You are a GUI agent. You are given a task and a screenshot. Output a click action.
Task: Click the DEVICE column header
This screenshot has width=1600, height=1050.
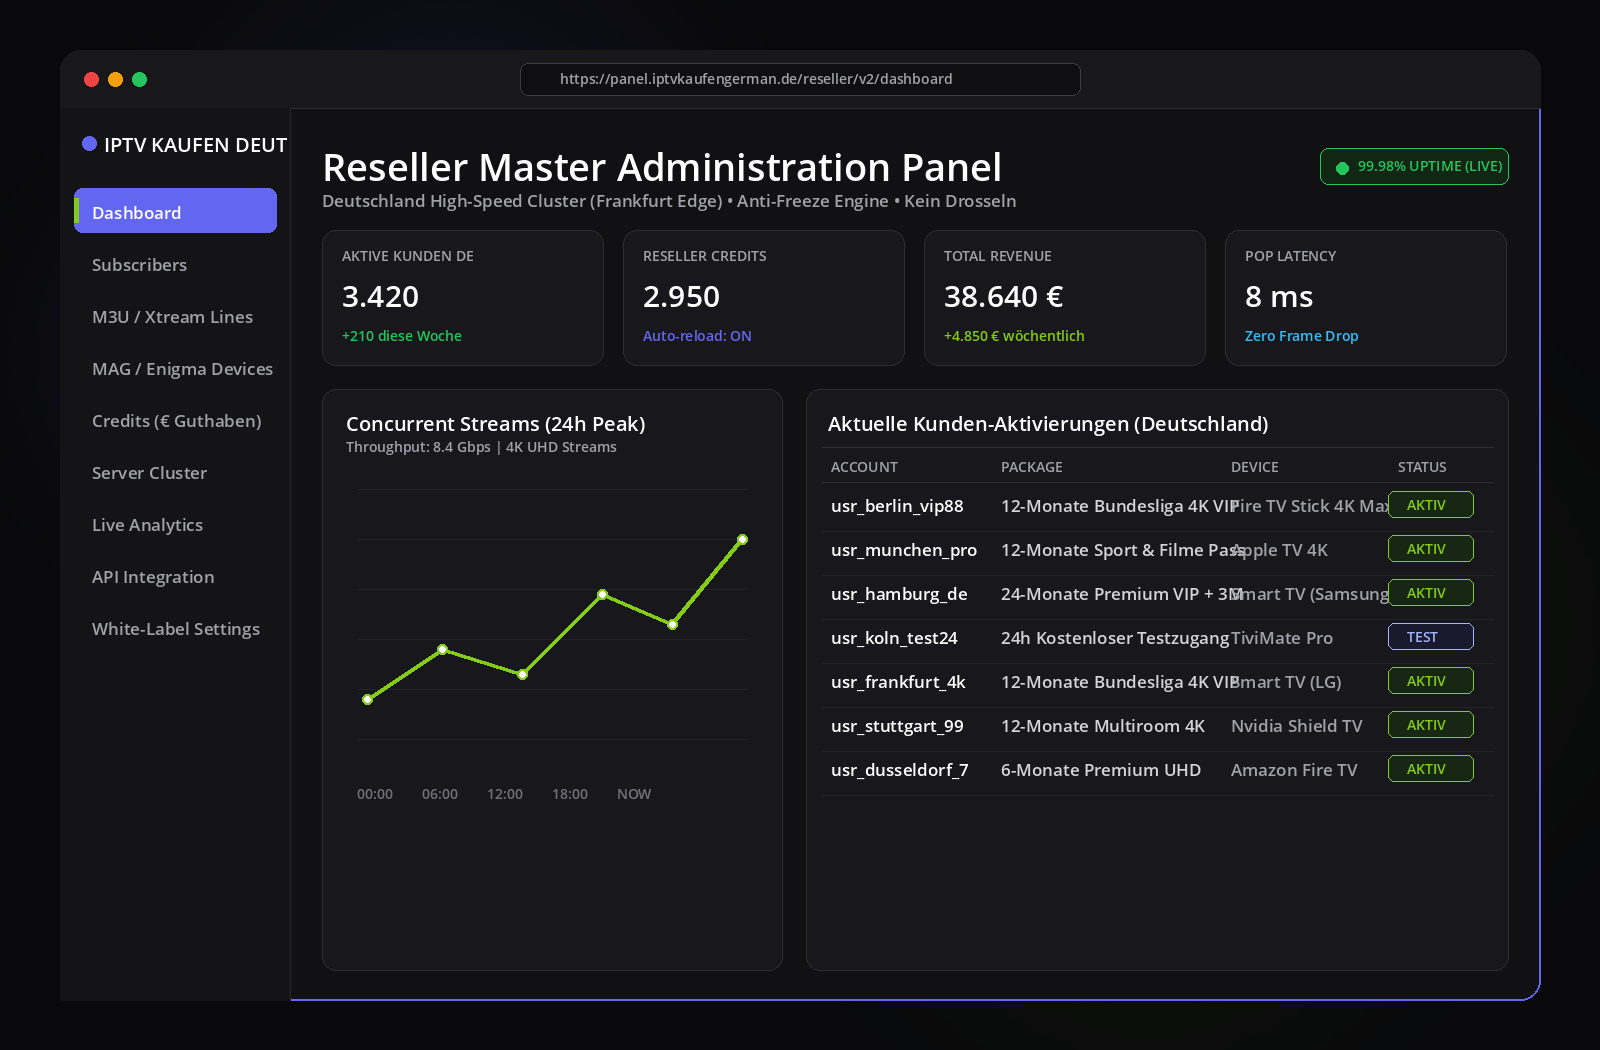[x=1255, y=467]
